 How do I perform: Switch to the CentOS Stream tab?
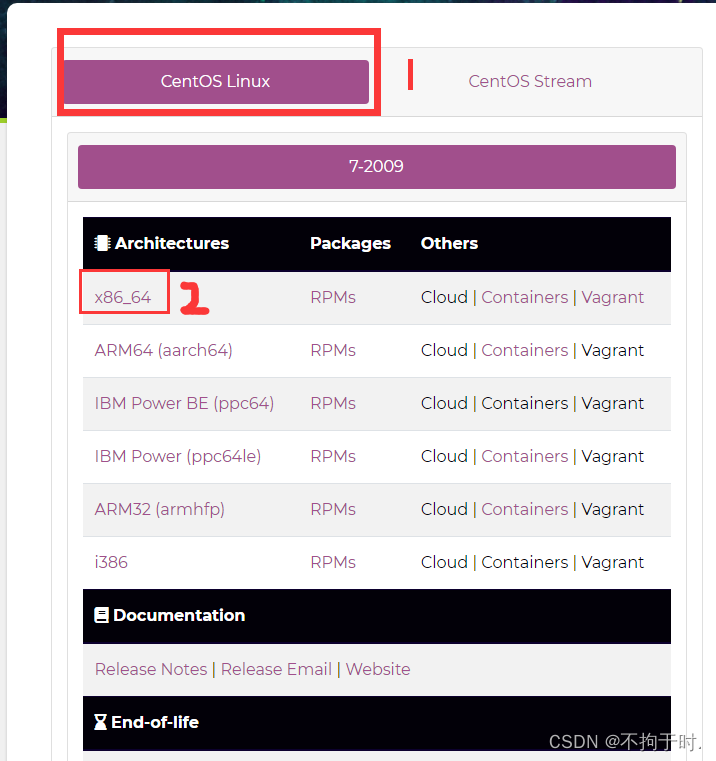tap(530, 82)
